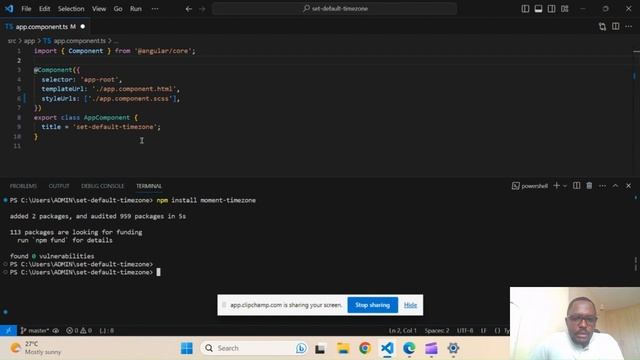Click the src breadcrumb
This screenshot has height=360, width=640.
click(12, 41)
